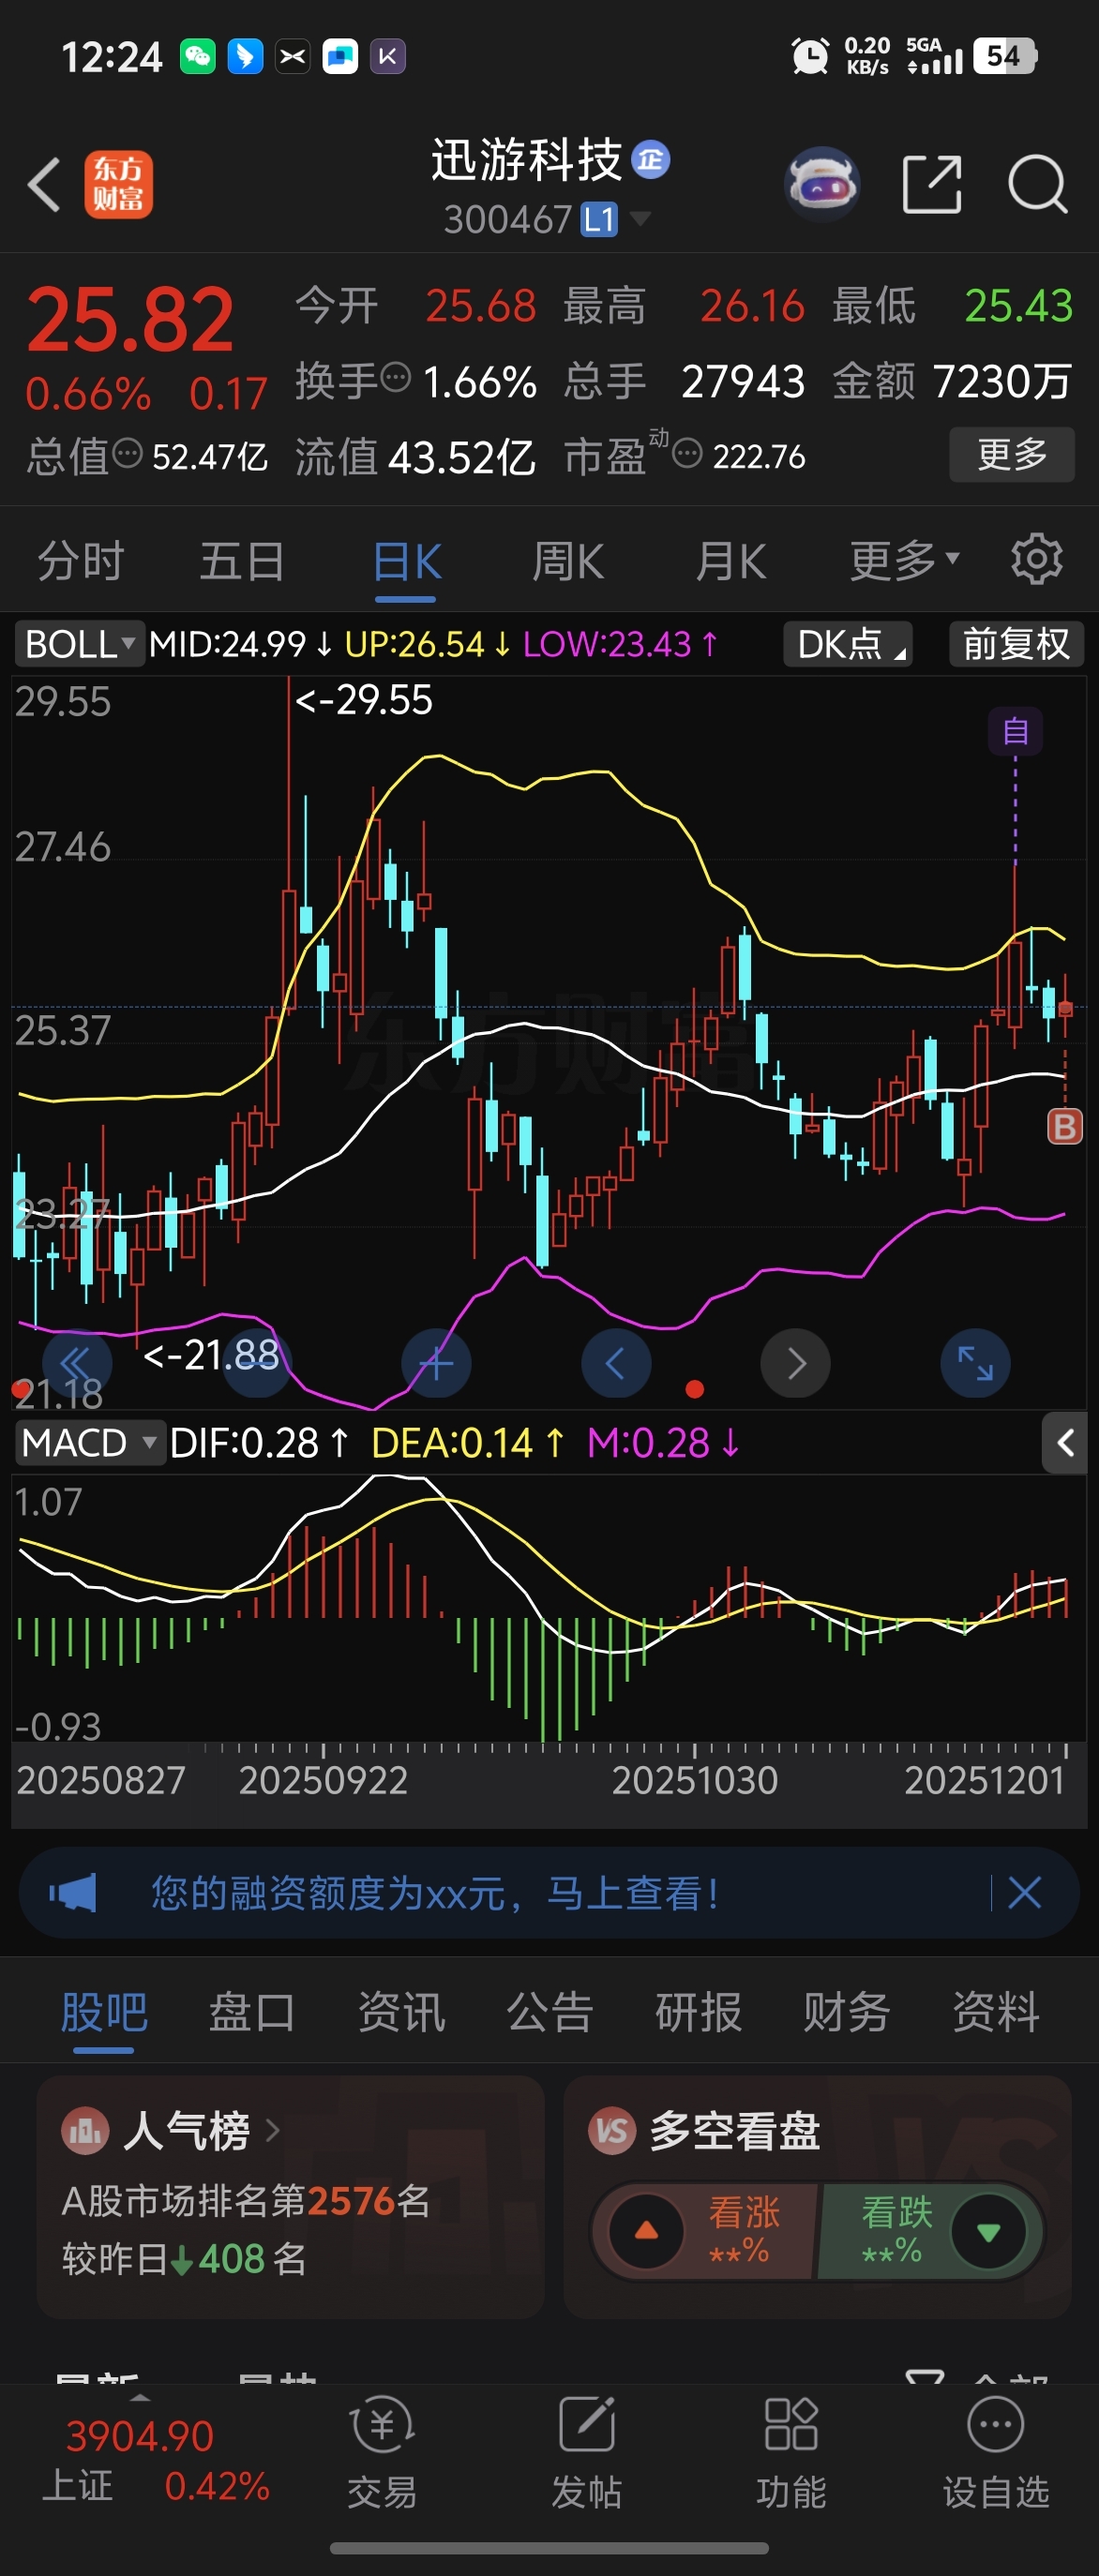The image size is (1099, 2576).
Task: Select the 日K tab
Action: 406,562
